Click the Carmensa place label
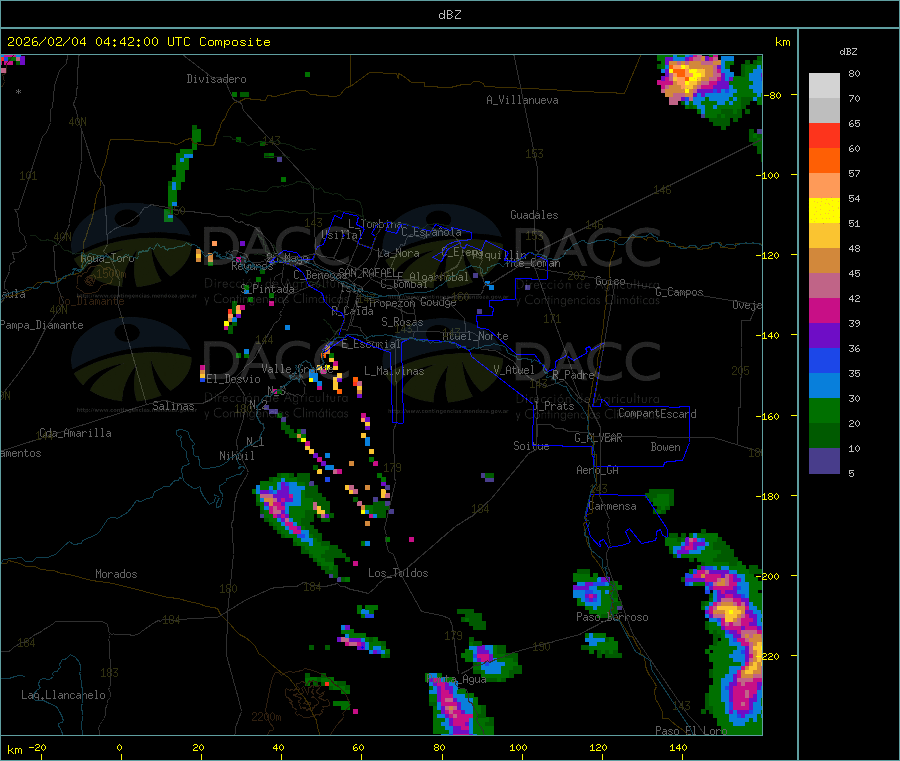Viewport: 900px width, 761px height. 612,506
